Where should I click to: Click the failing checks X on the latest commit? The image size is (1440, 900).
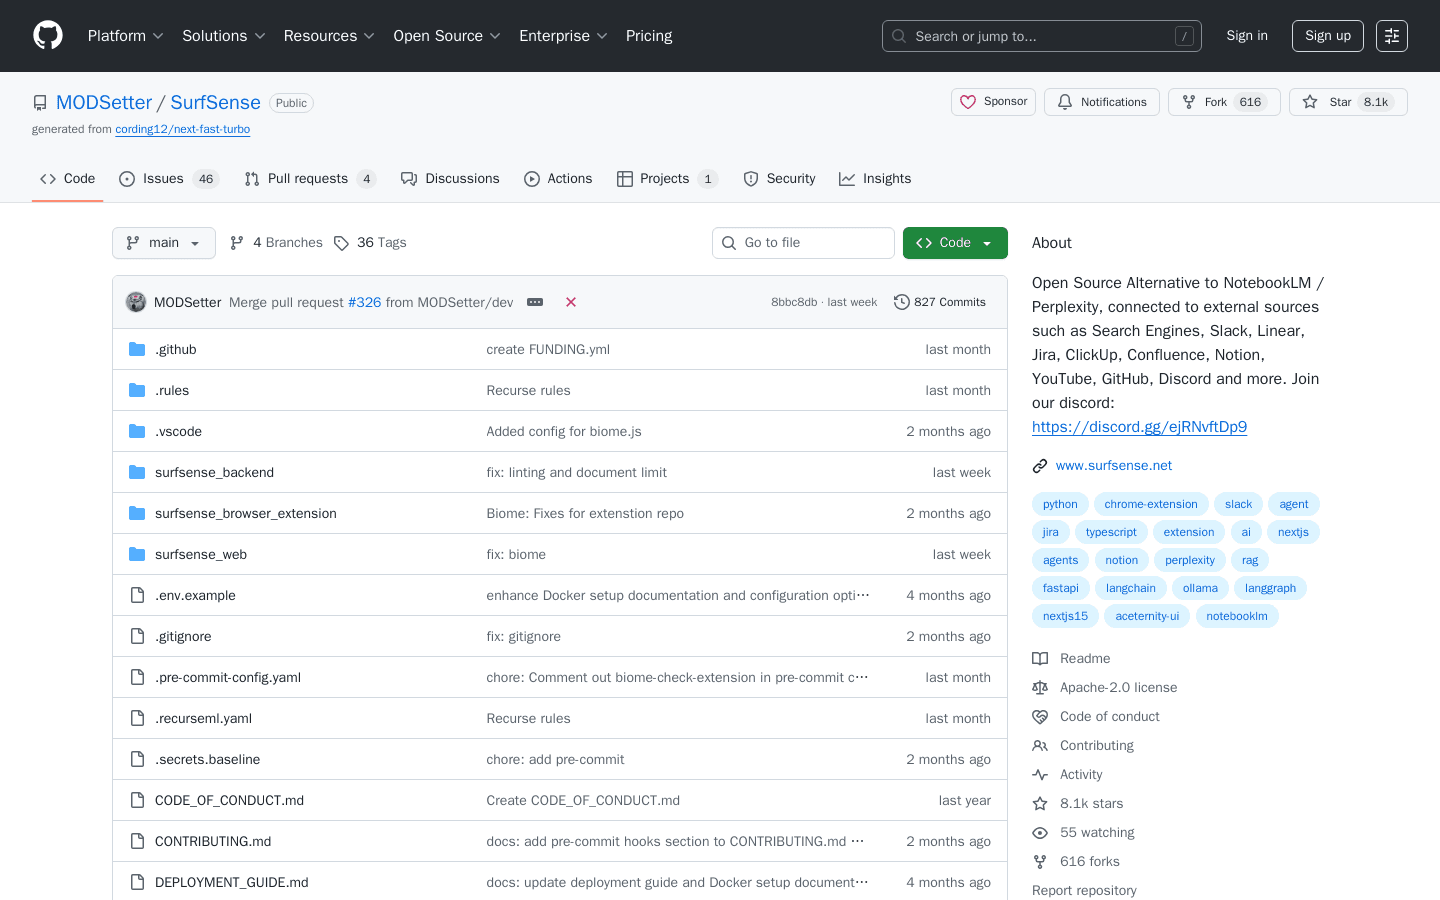570,302
